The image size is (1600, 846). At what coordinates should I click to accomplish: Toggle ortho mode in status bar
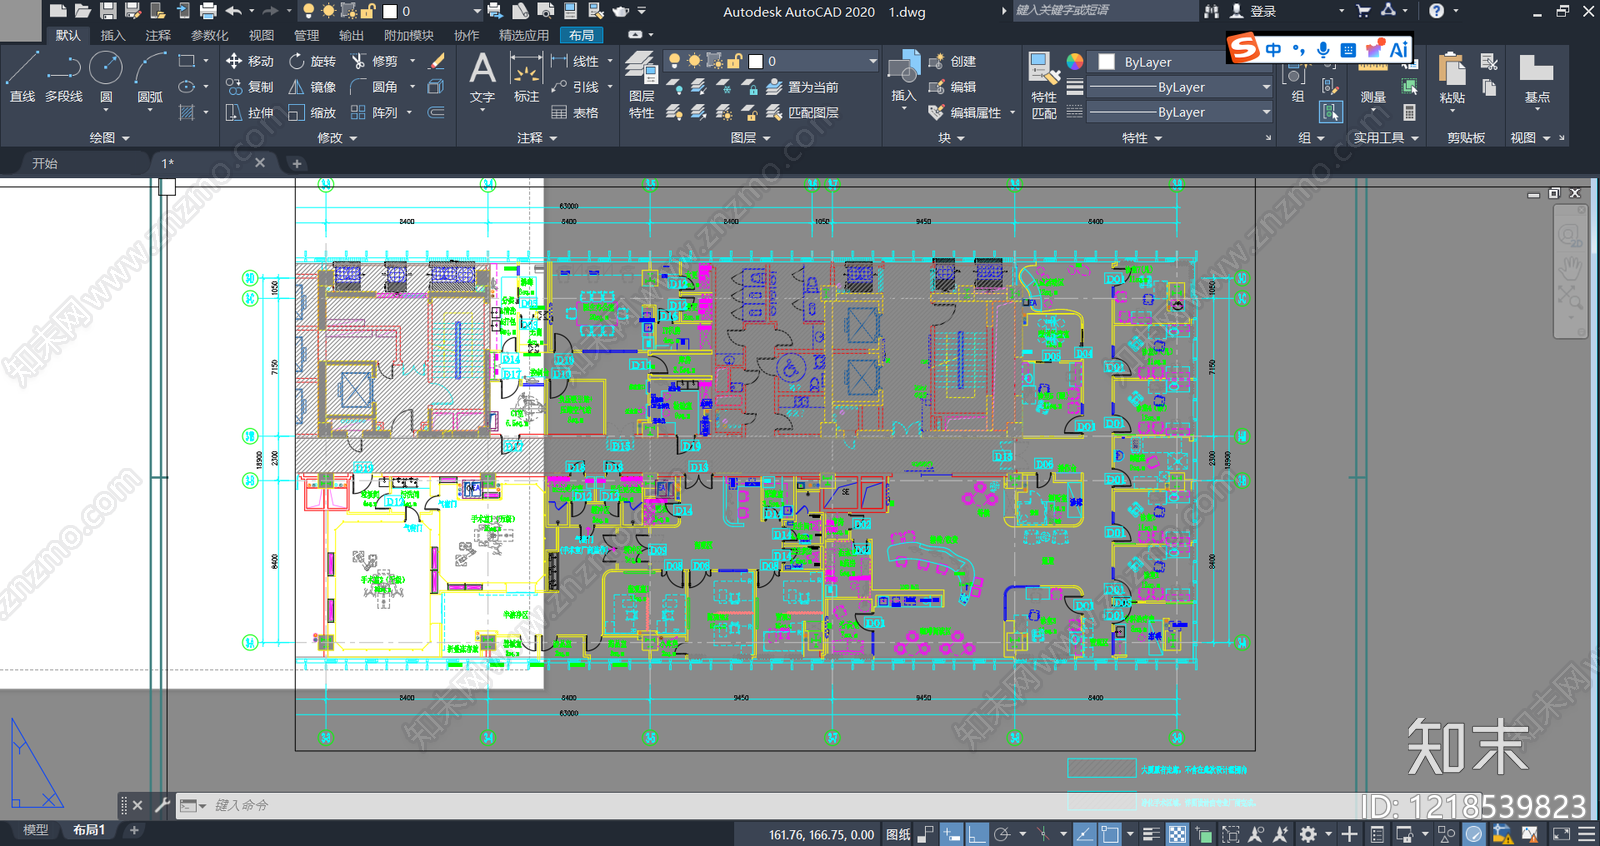[x=977, y=834]
